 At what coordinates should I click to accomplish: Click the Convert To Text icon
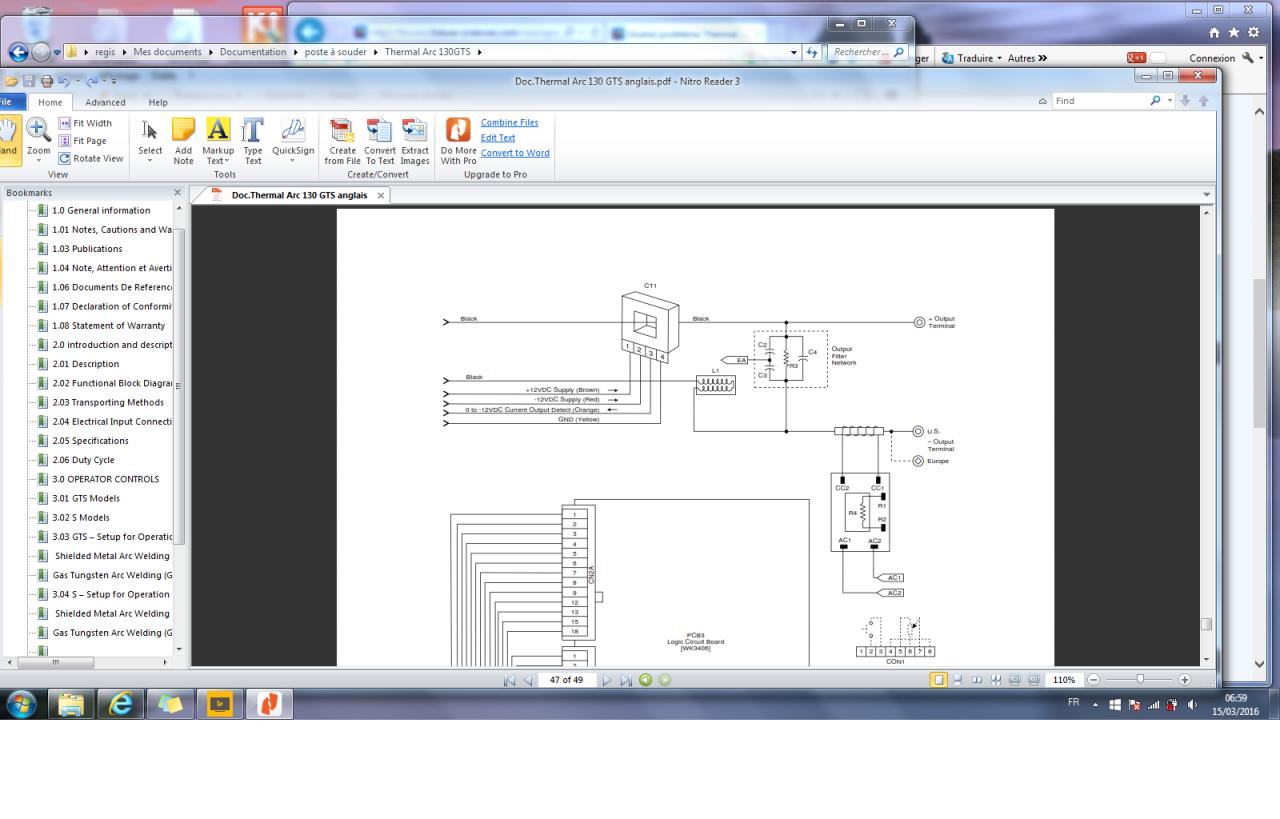pyautogui.click(x=379, y=130)
